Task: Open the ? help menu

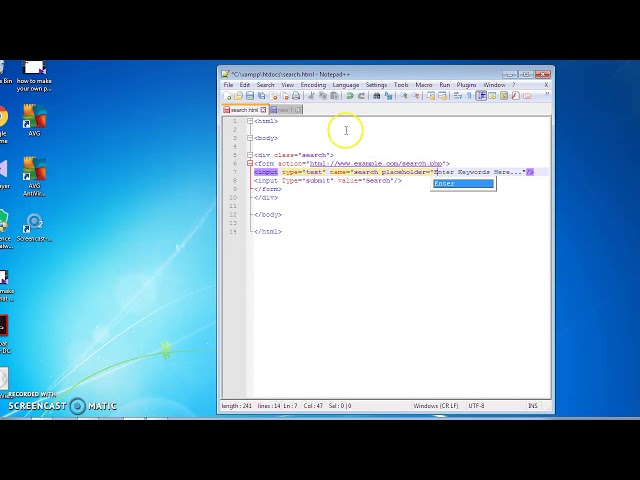Action: coord(513,85)
